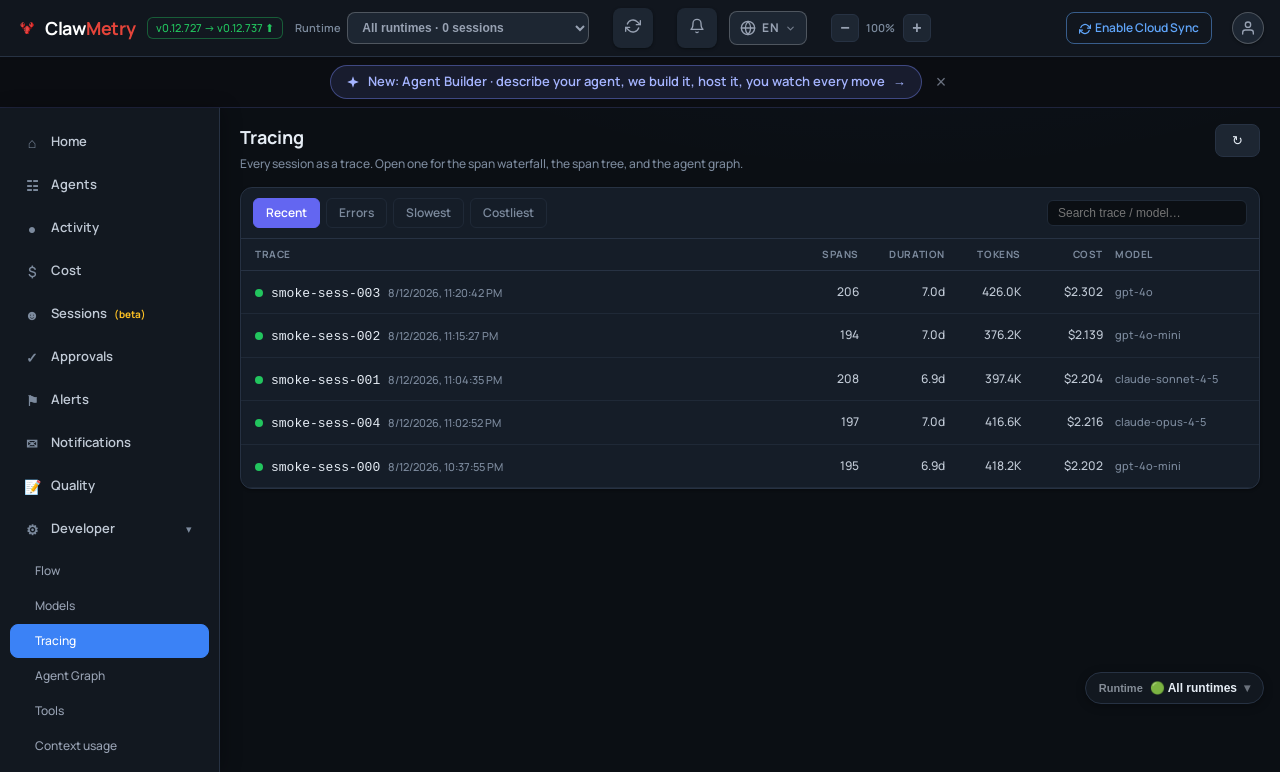
Task: Open Agent Graph under Developer
Action: [110, 676]
